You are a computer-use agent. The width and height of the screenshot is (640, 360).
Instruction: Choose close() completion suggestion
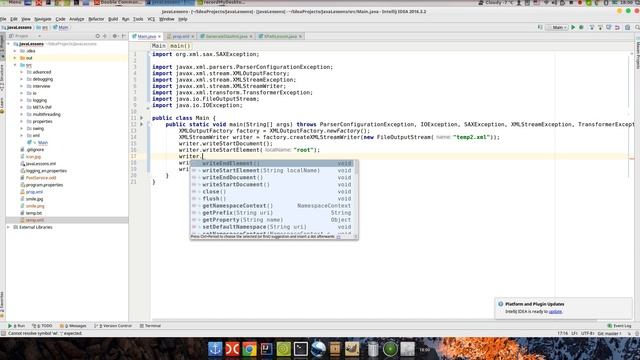[x=272, y=192]
